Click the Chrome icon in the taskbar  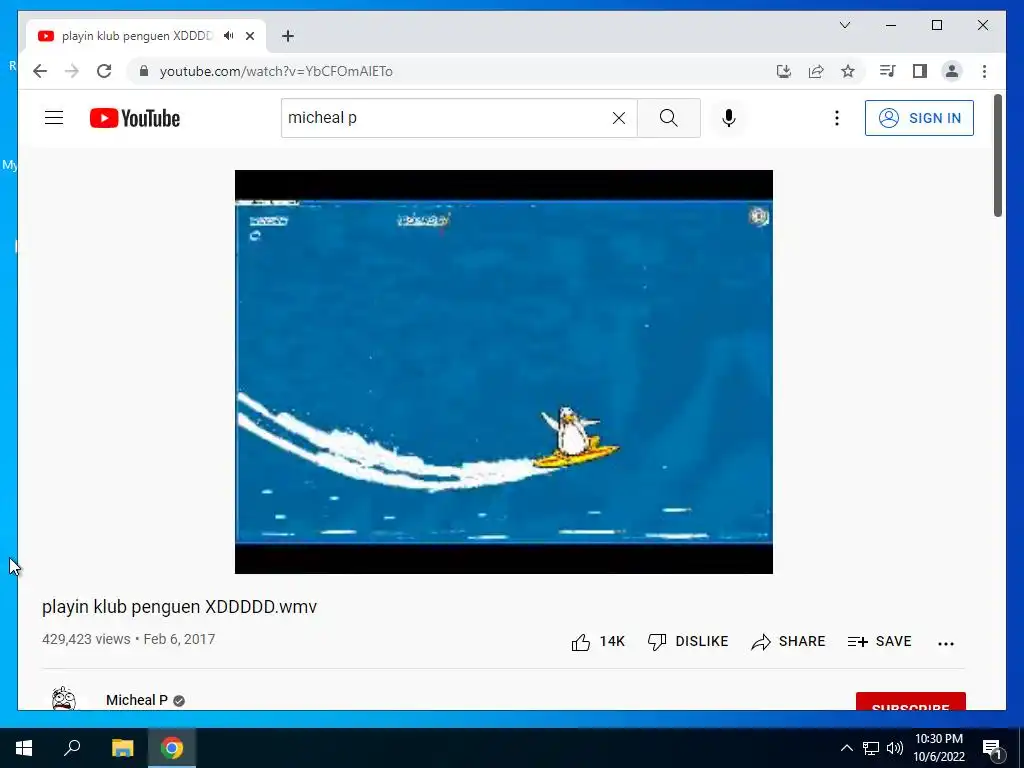click(x=172, y=748)
